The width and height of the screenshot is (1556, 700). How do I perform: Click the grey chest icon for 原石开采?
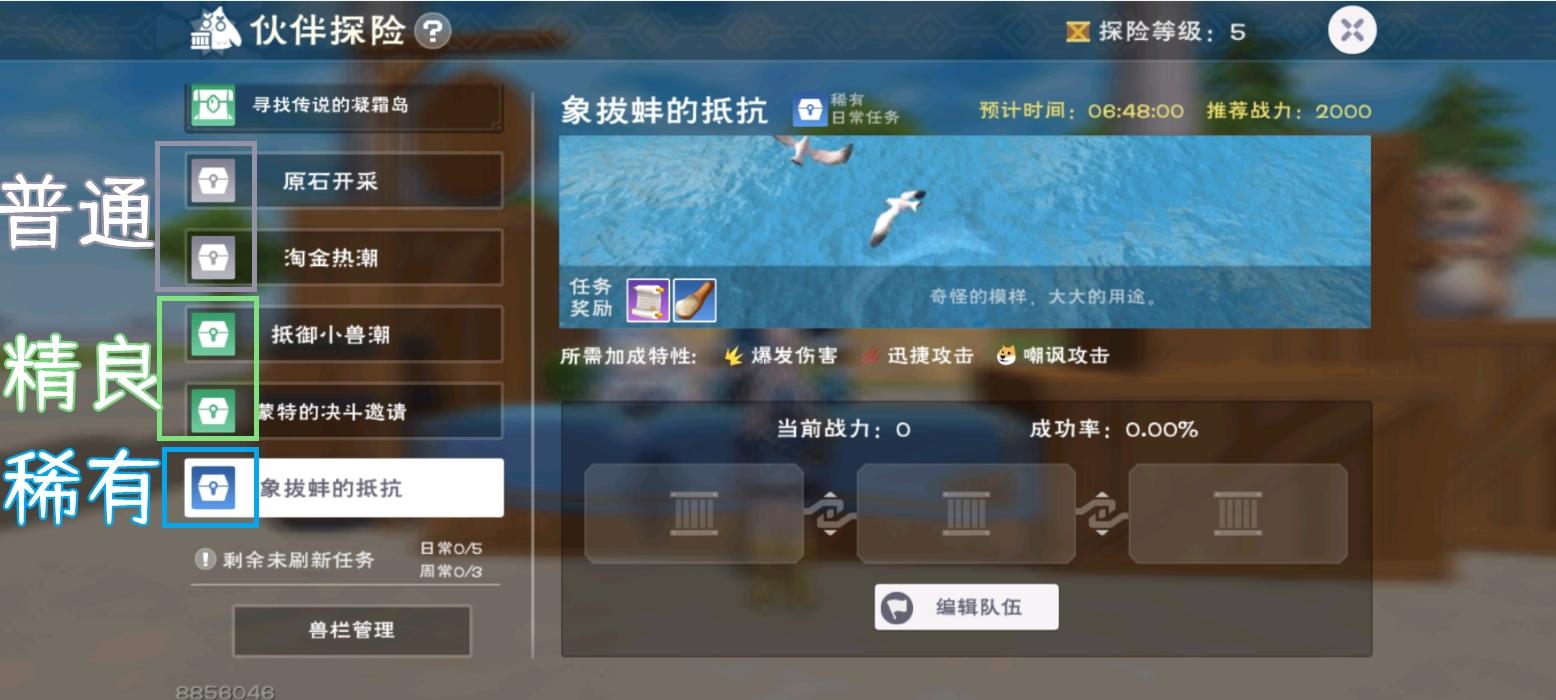pyautogui.click(x=212, y=181)
